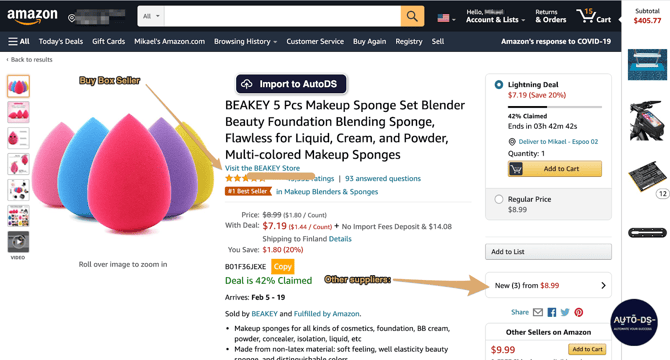Select the Lightning Deal radio option
The width and height of the screenshot is (670, 360).
499,85
